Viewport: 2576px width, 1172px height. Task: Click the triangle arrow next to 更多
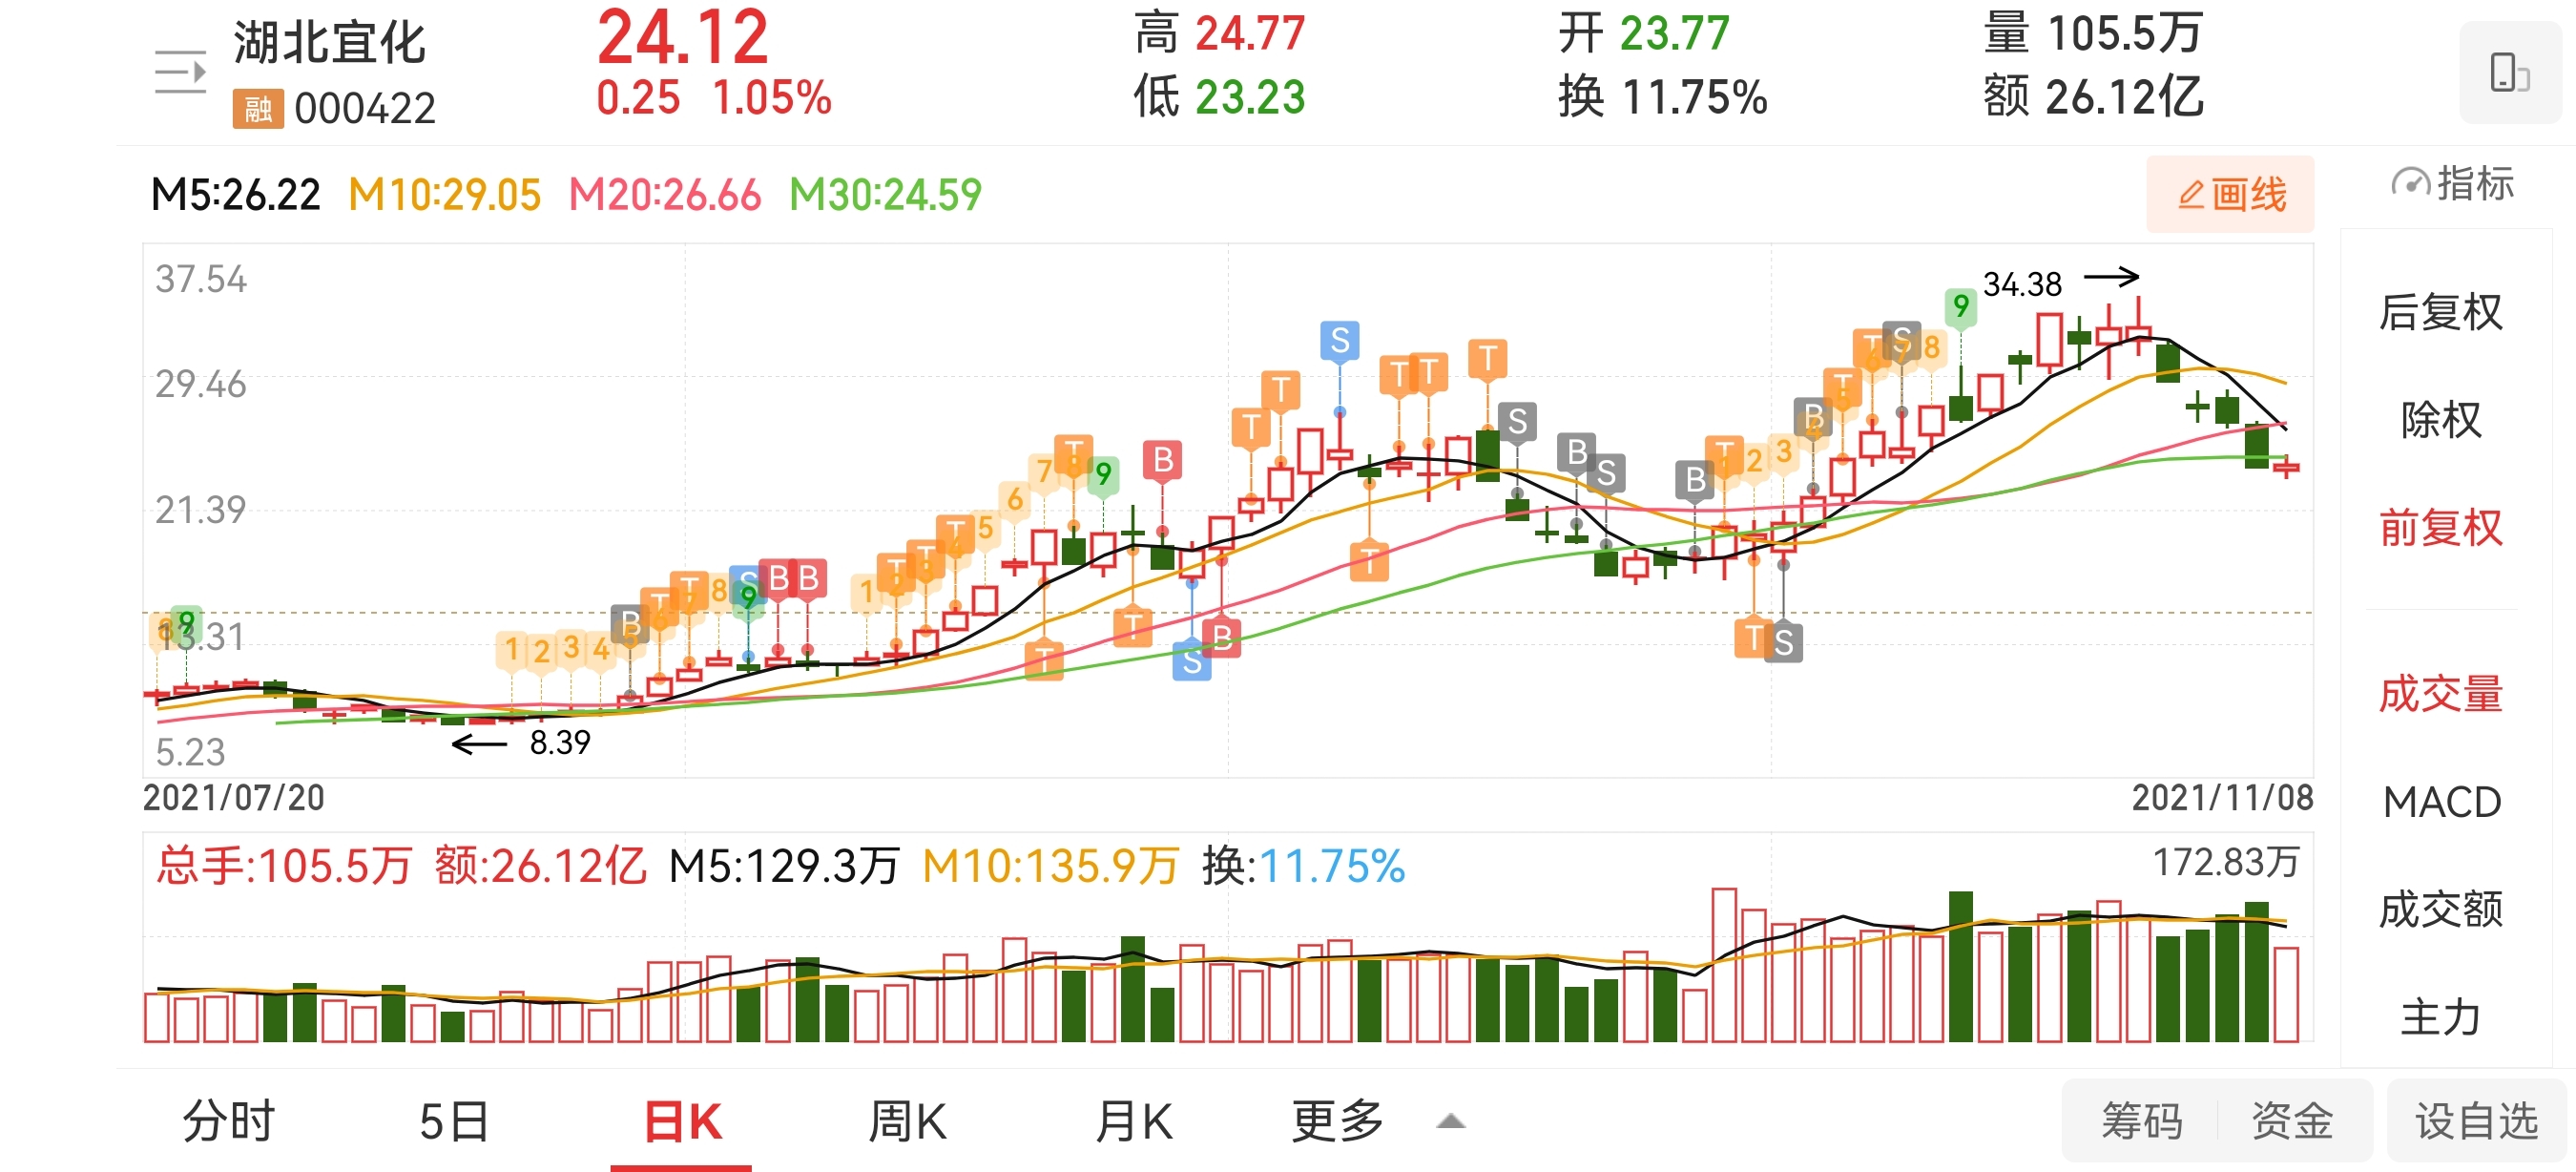(1450, 1121)
